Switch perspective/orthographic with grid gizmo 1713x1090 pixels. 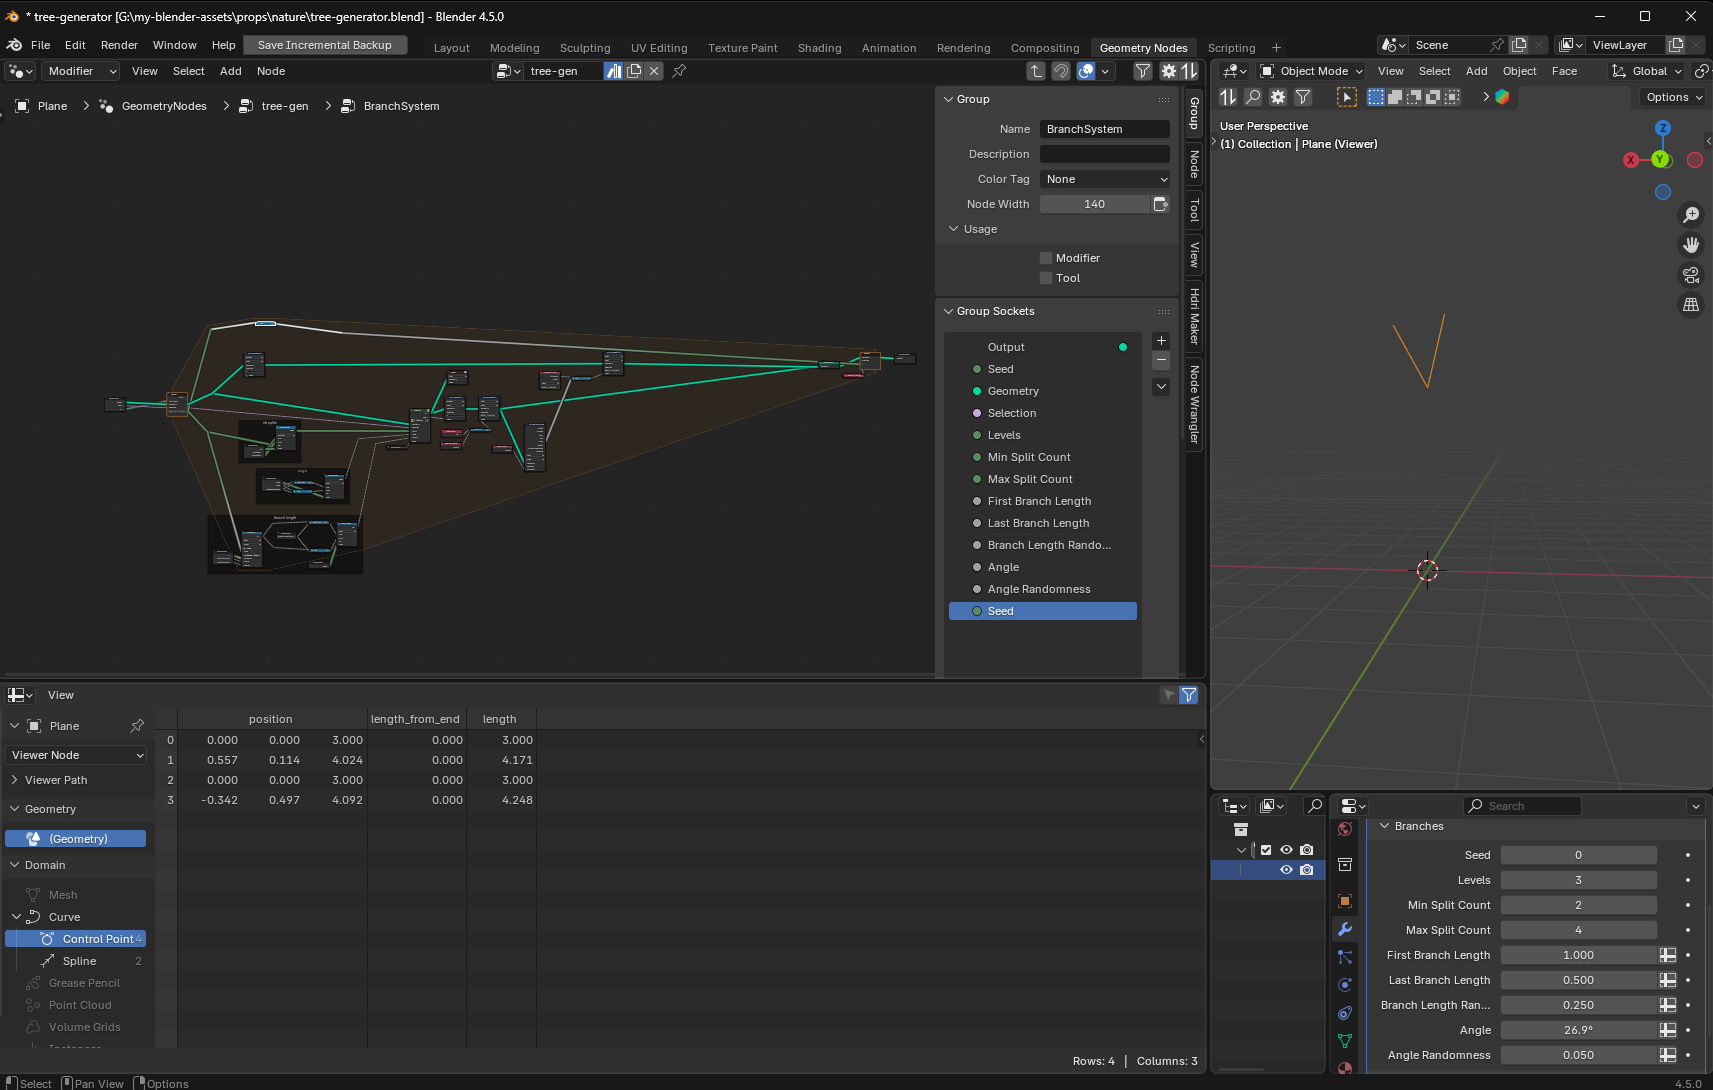pyautogui.click(x=1691, y=305)
